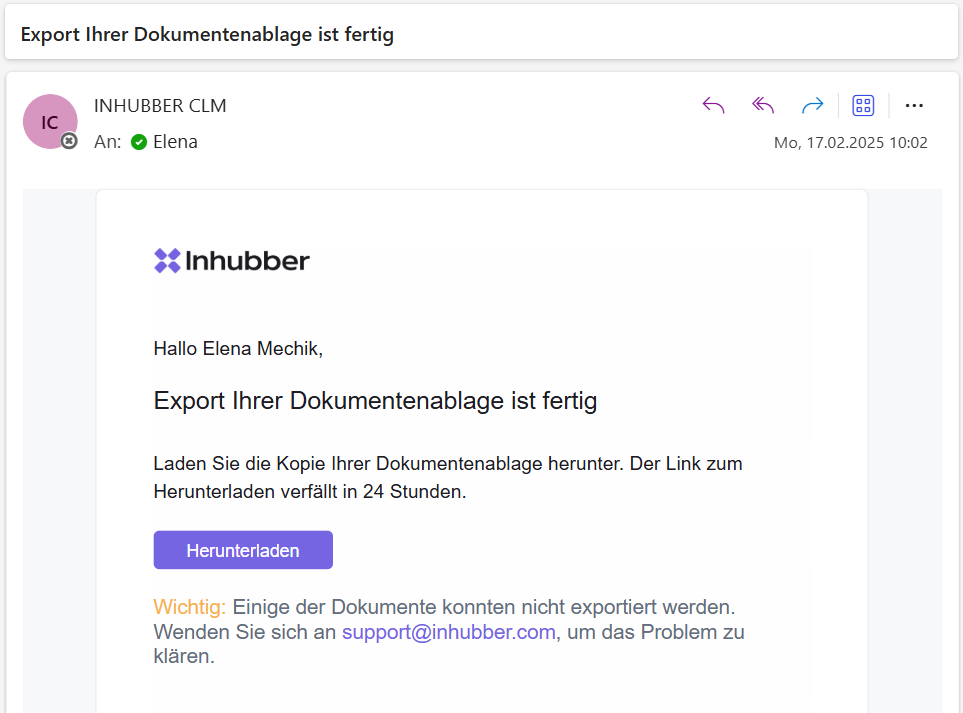
Task: Click the presence status badge on the avatar
Action: click(69, 141)
